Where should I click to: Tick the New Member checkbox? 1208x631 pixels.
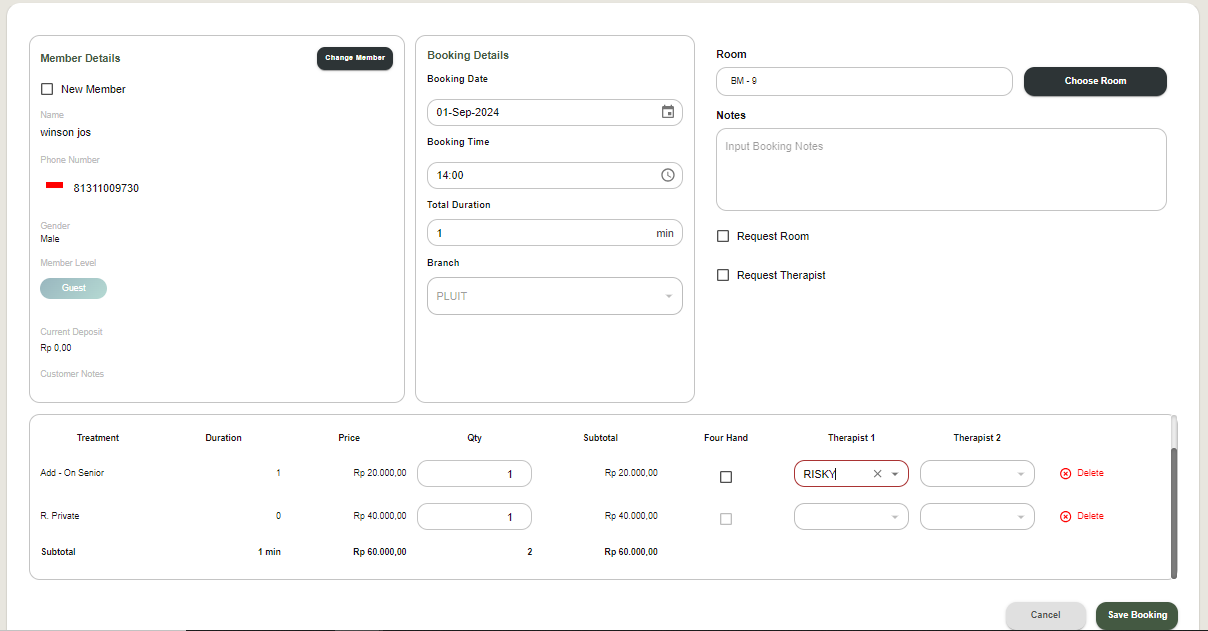[x=47, y=89]
